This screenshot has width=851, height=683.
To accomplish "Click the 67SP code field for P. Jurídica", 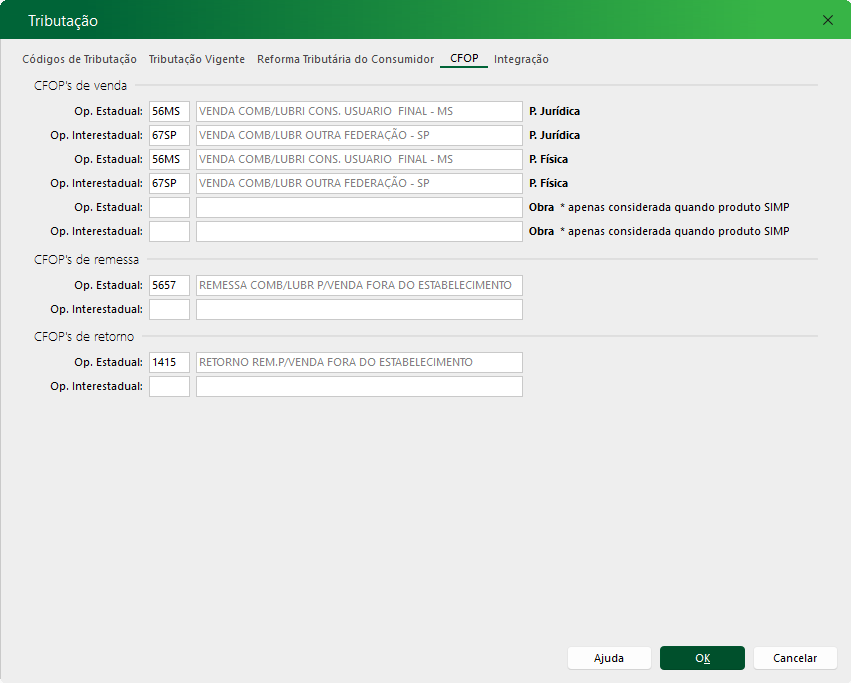I will click(169, 135).
